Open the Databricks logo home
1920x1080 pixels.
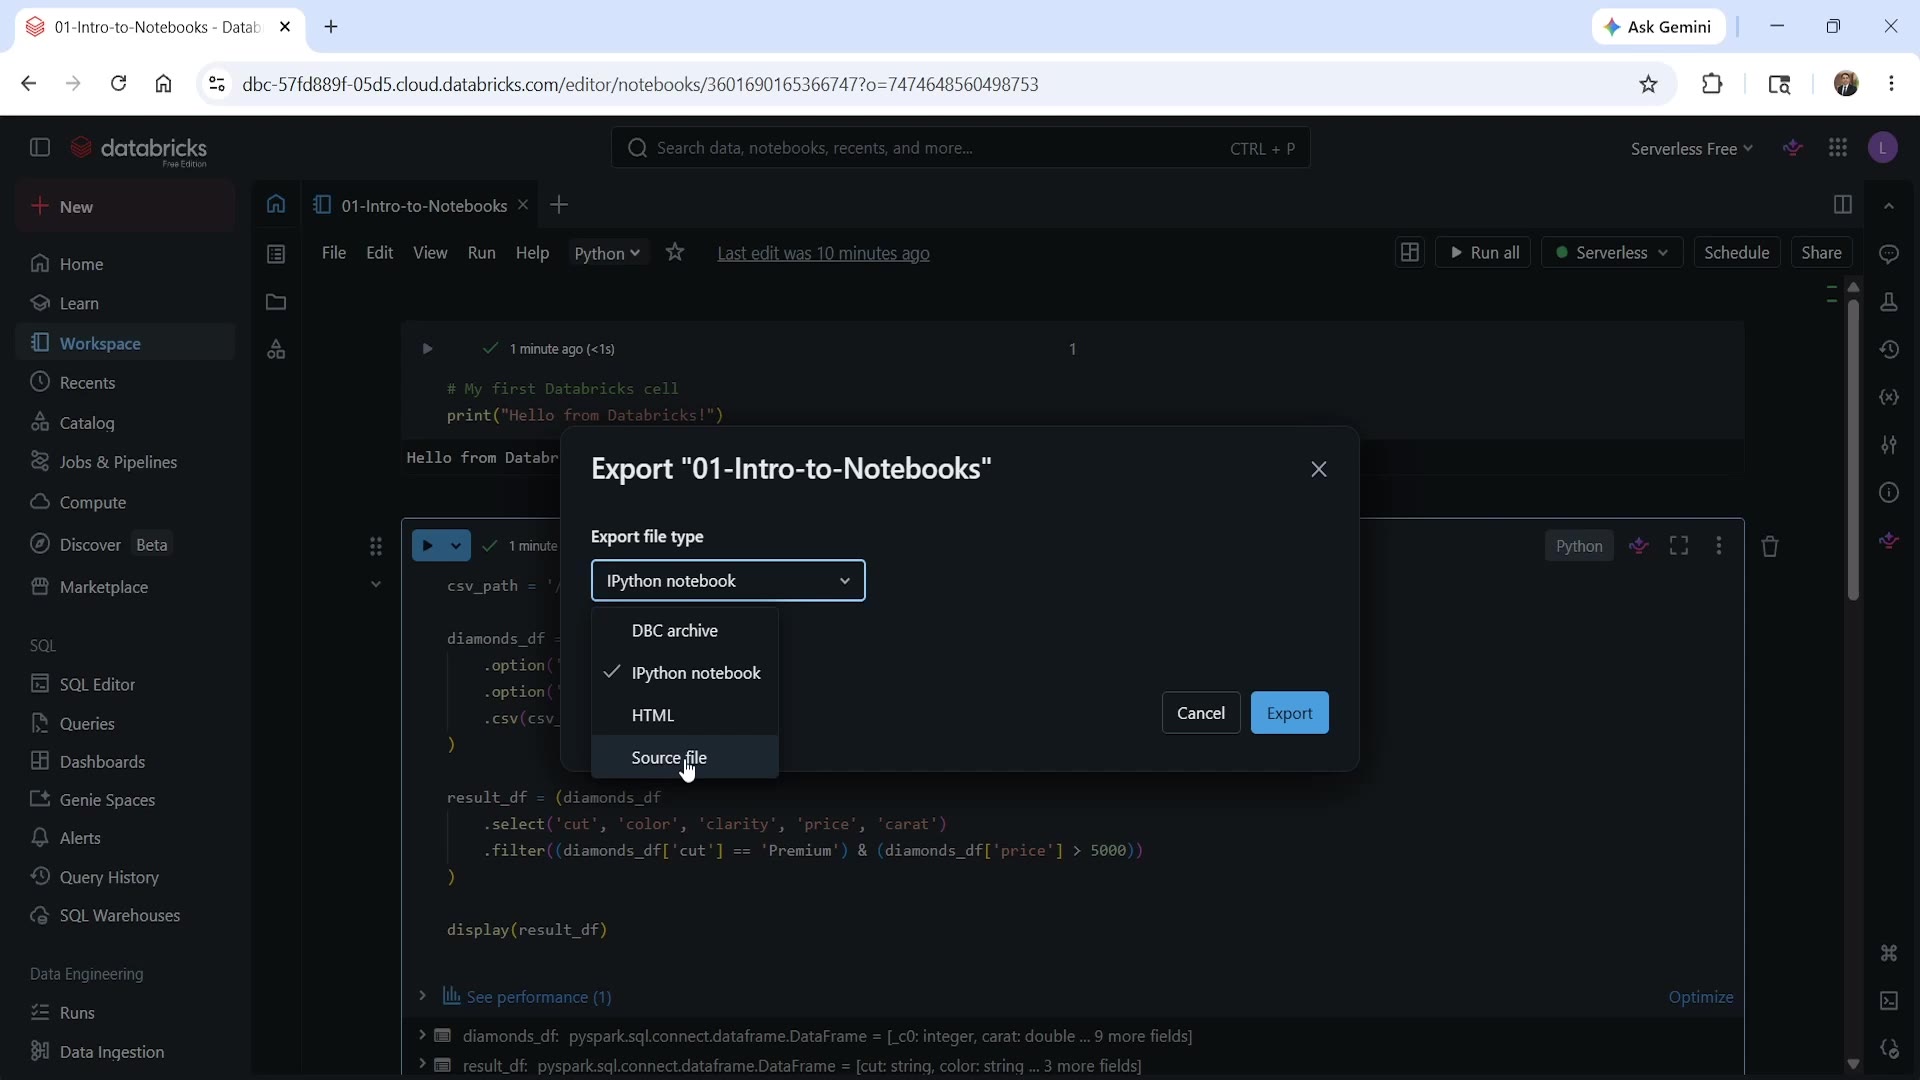(x=139, y=149)
